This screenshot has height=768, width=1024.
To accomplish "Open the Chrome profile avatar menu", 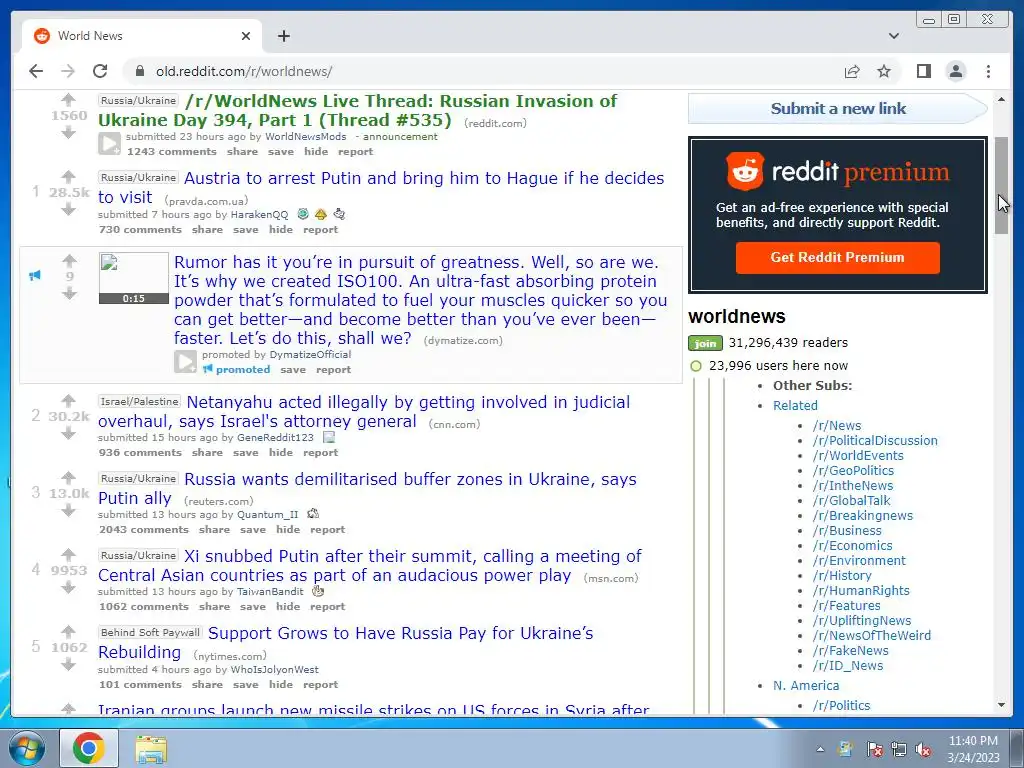I will click(955, 71).
